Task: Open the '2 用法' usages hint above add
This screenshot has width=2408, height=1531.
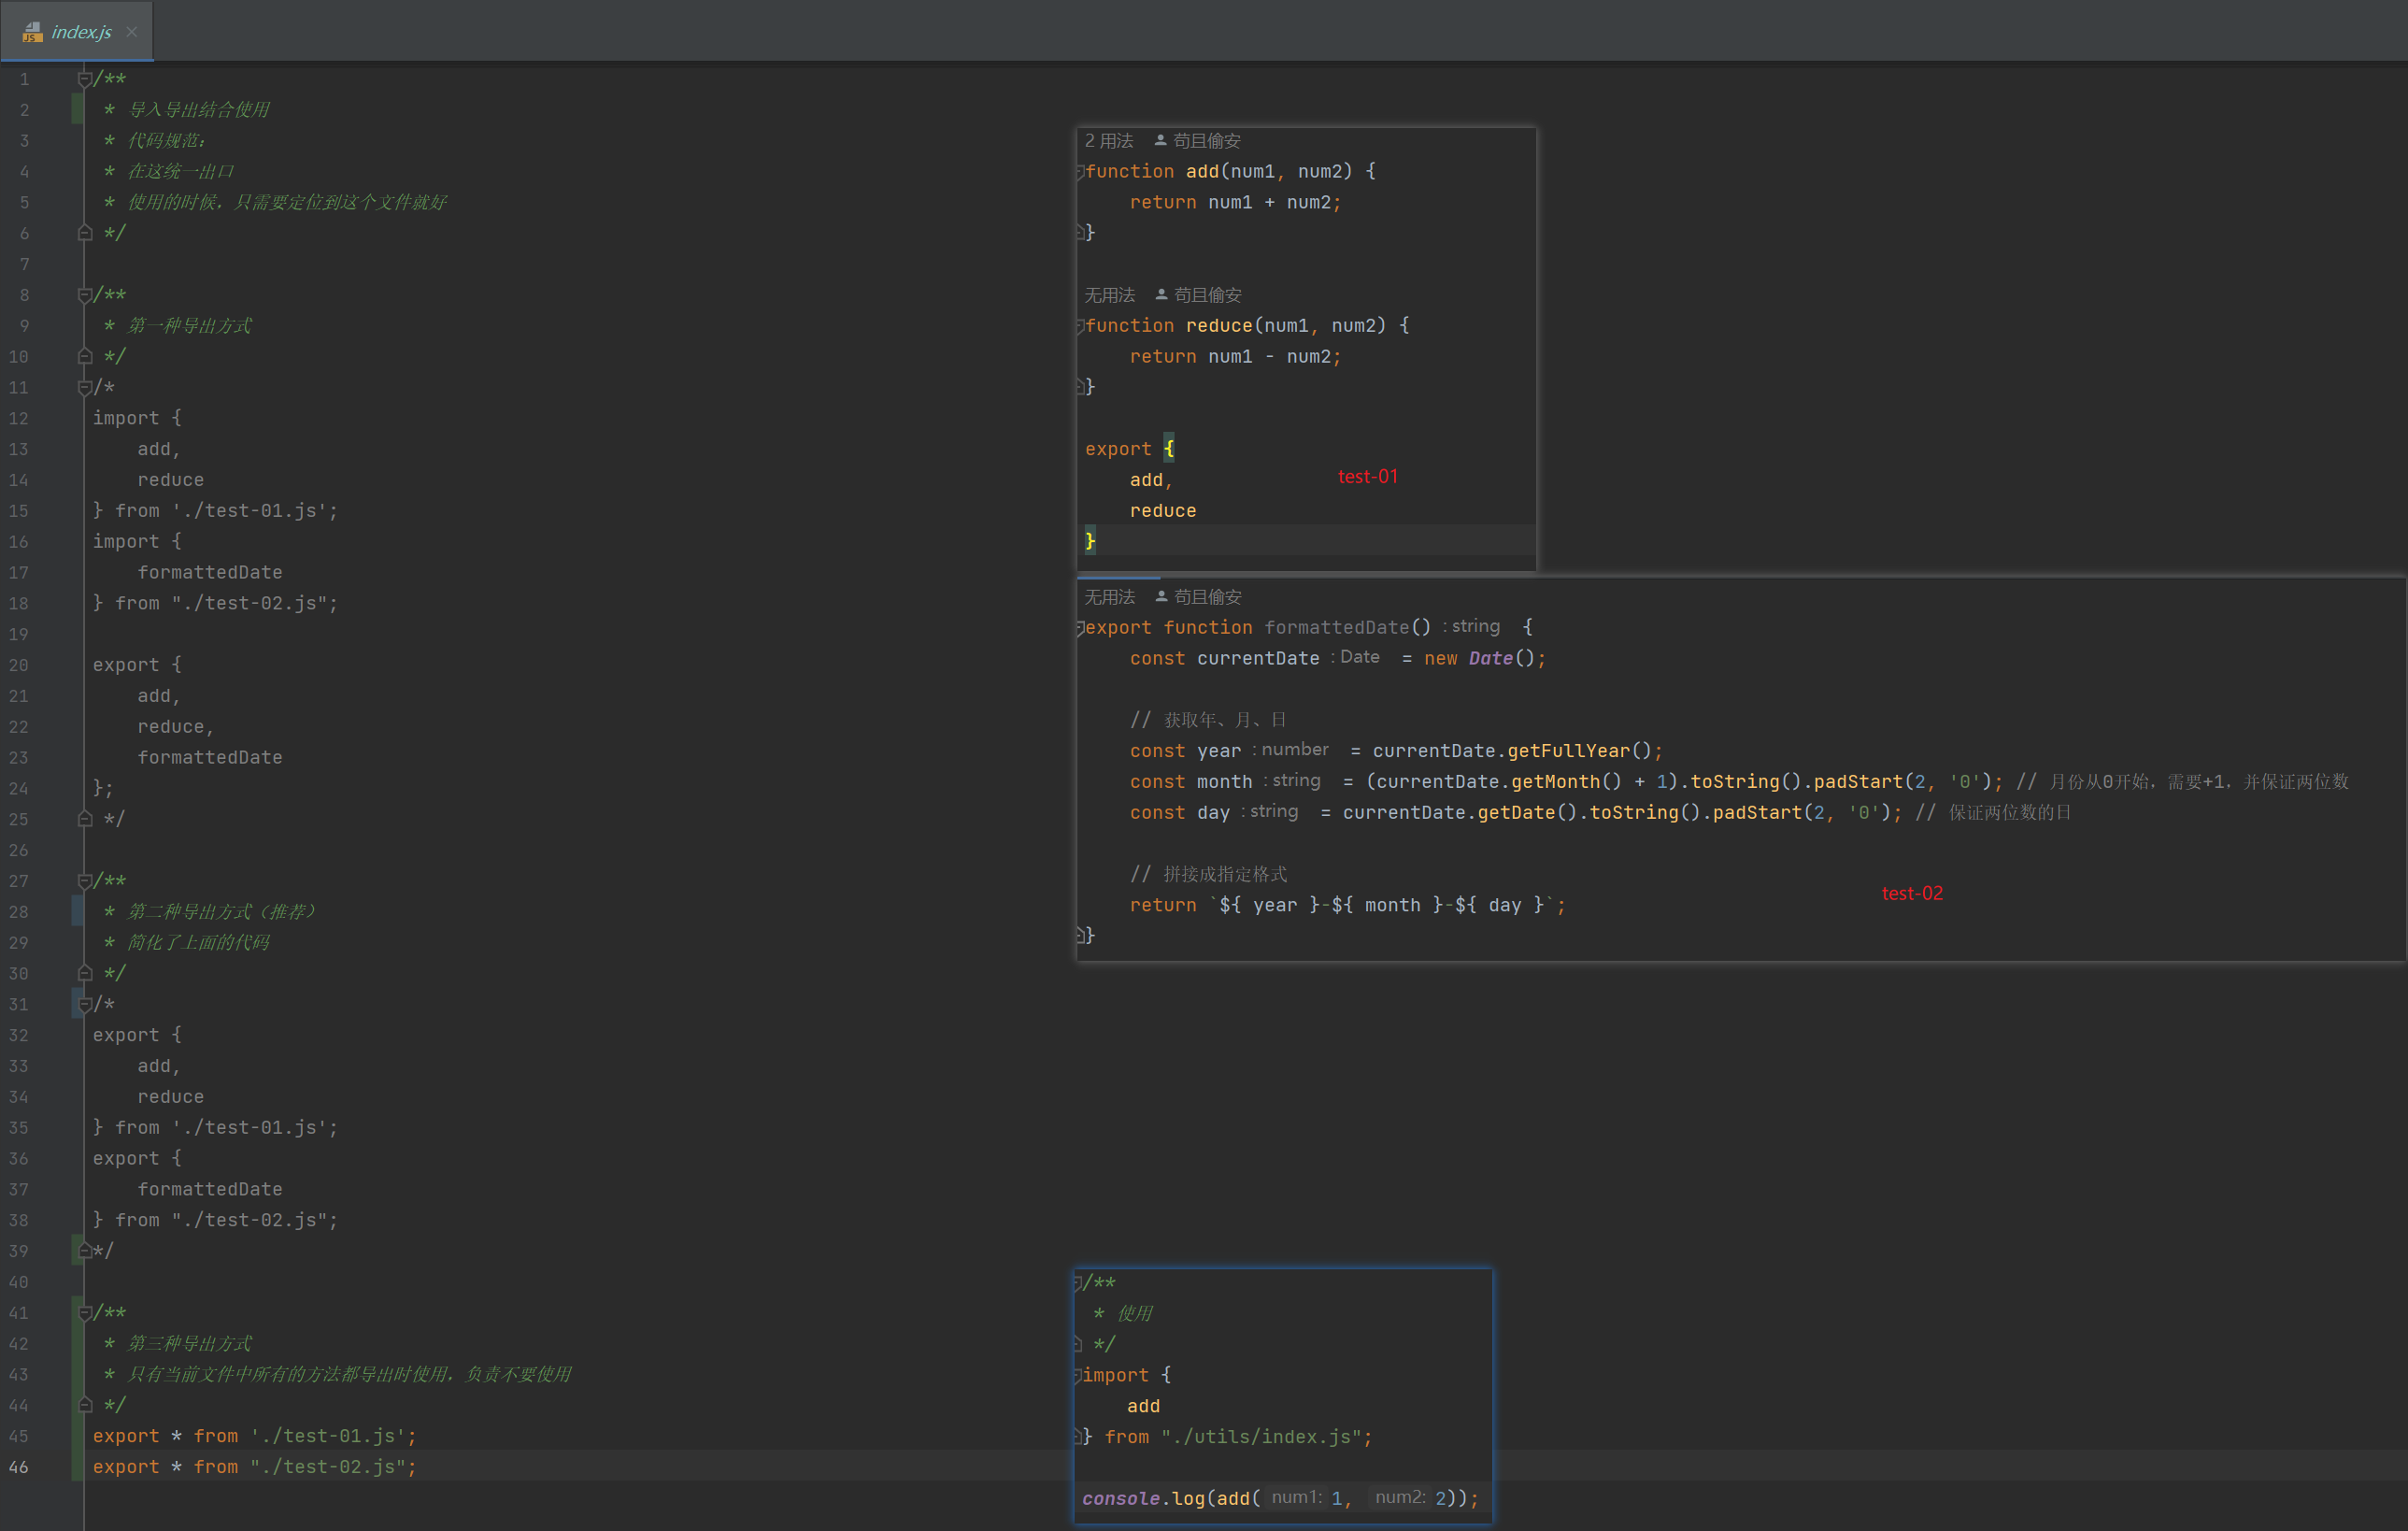Action: pyautogui.click(x=1109, y=141)
